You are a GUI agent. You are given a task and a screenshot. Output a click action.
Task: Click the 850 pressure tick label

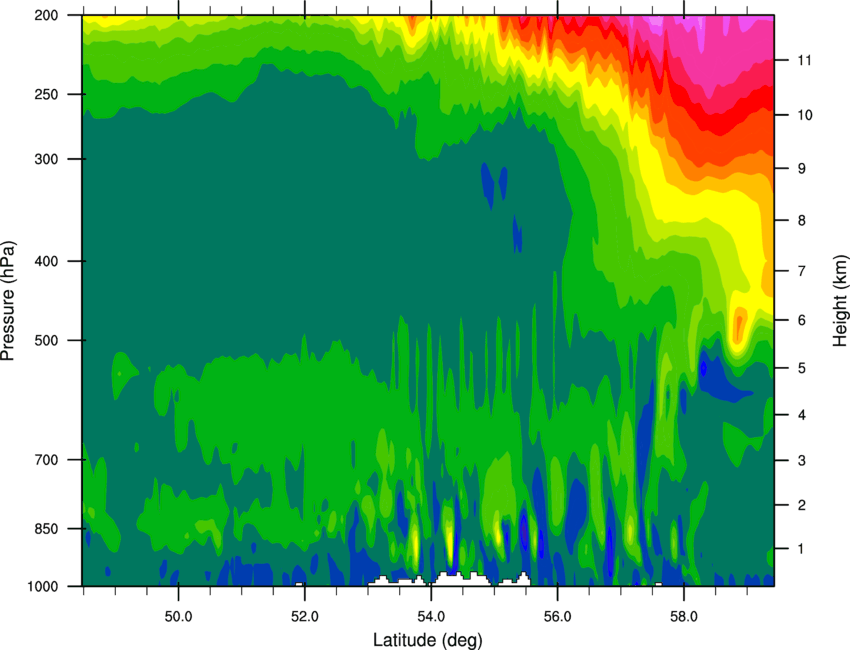47,528
